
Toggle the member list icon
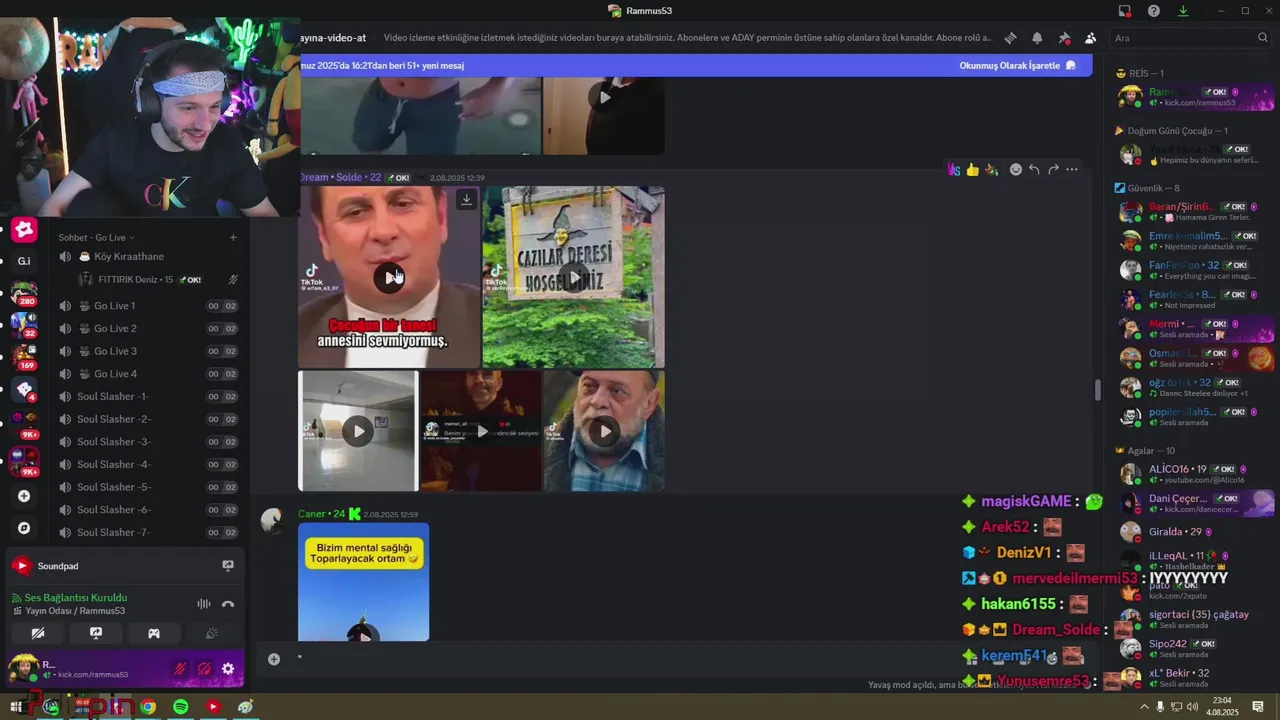(x=1090, y=38)
